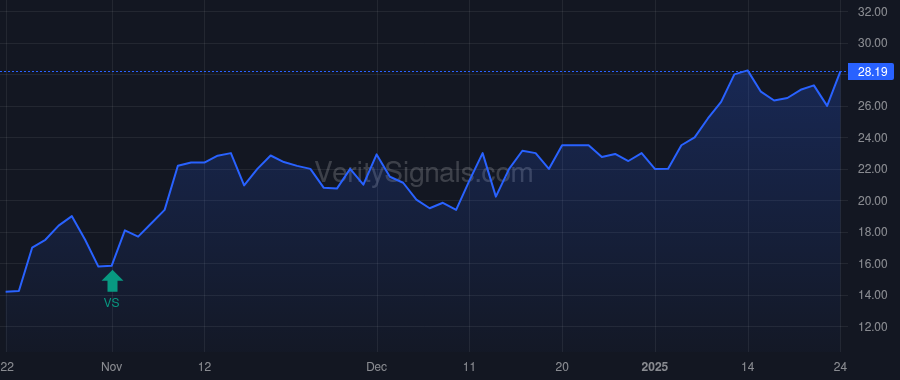900x380 pixels.
Task: Click the 16.00 price axis label
Action: pyautogui.click(x=872, y=264)
